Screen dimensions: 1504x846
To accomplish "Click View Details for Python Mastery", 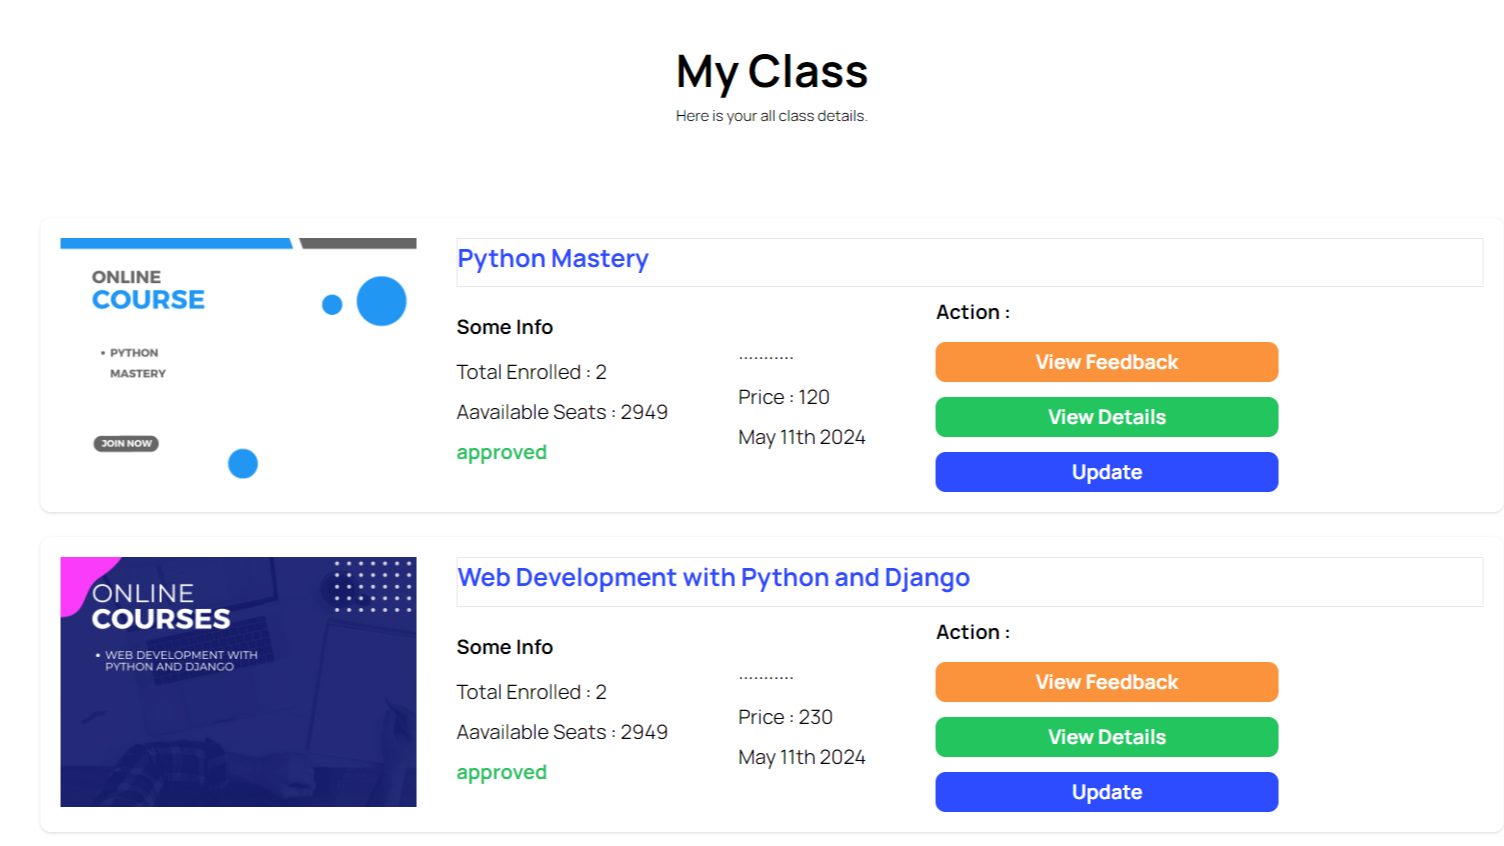I will click(x=1106, y=417).
